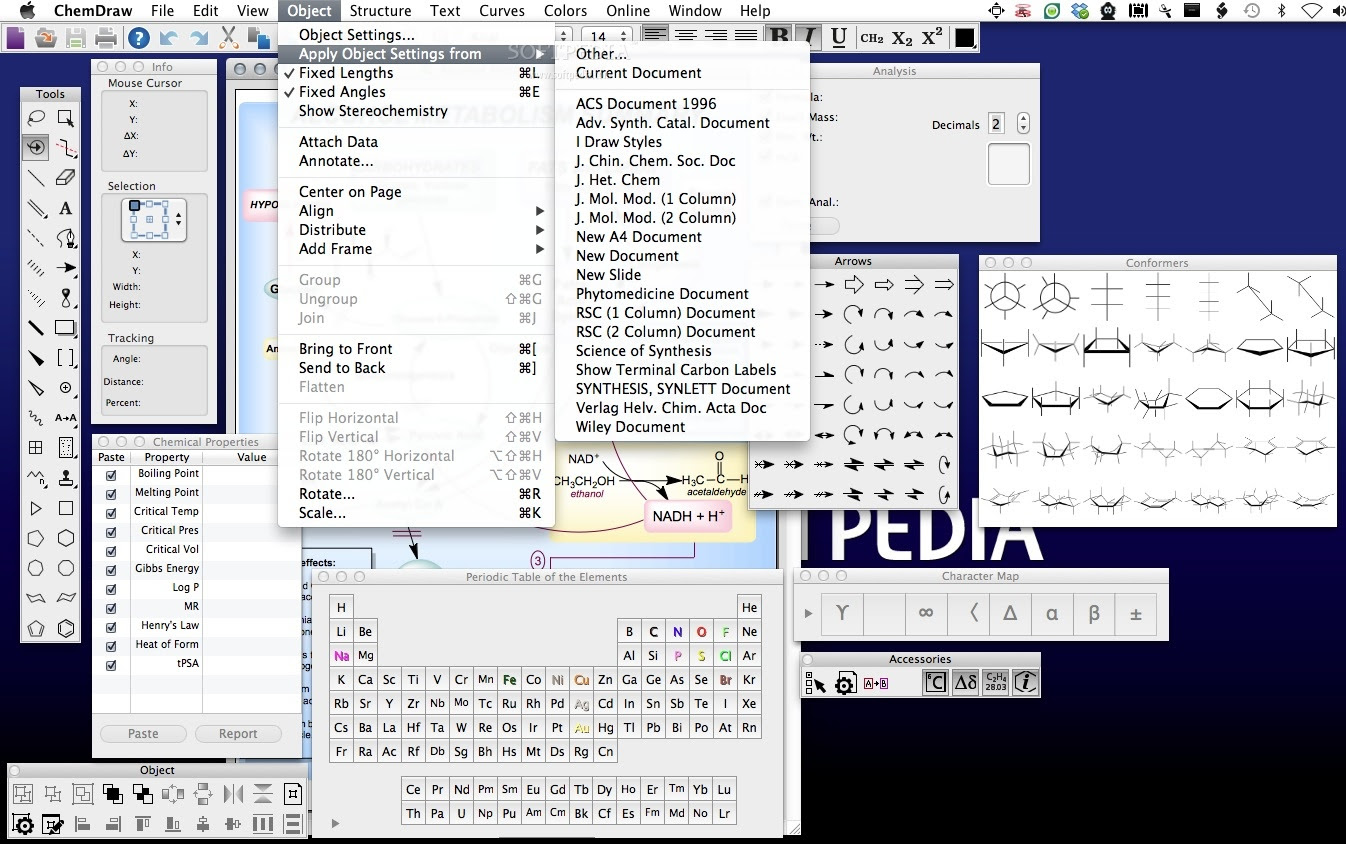Choose Wiley Document style

[x=682, y=427]
